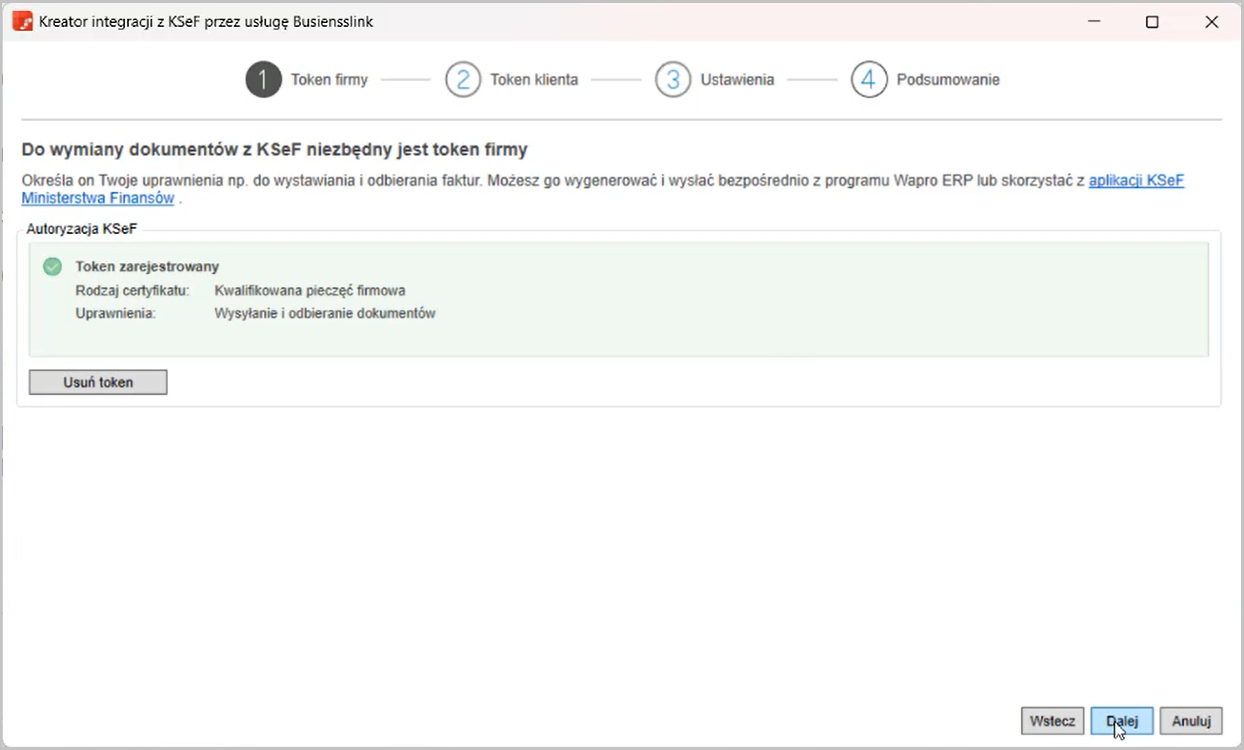Click the green checkmark status icon
Viewport: 1244px width, 750px height.
click(52, 267)
